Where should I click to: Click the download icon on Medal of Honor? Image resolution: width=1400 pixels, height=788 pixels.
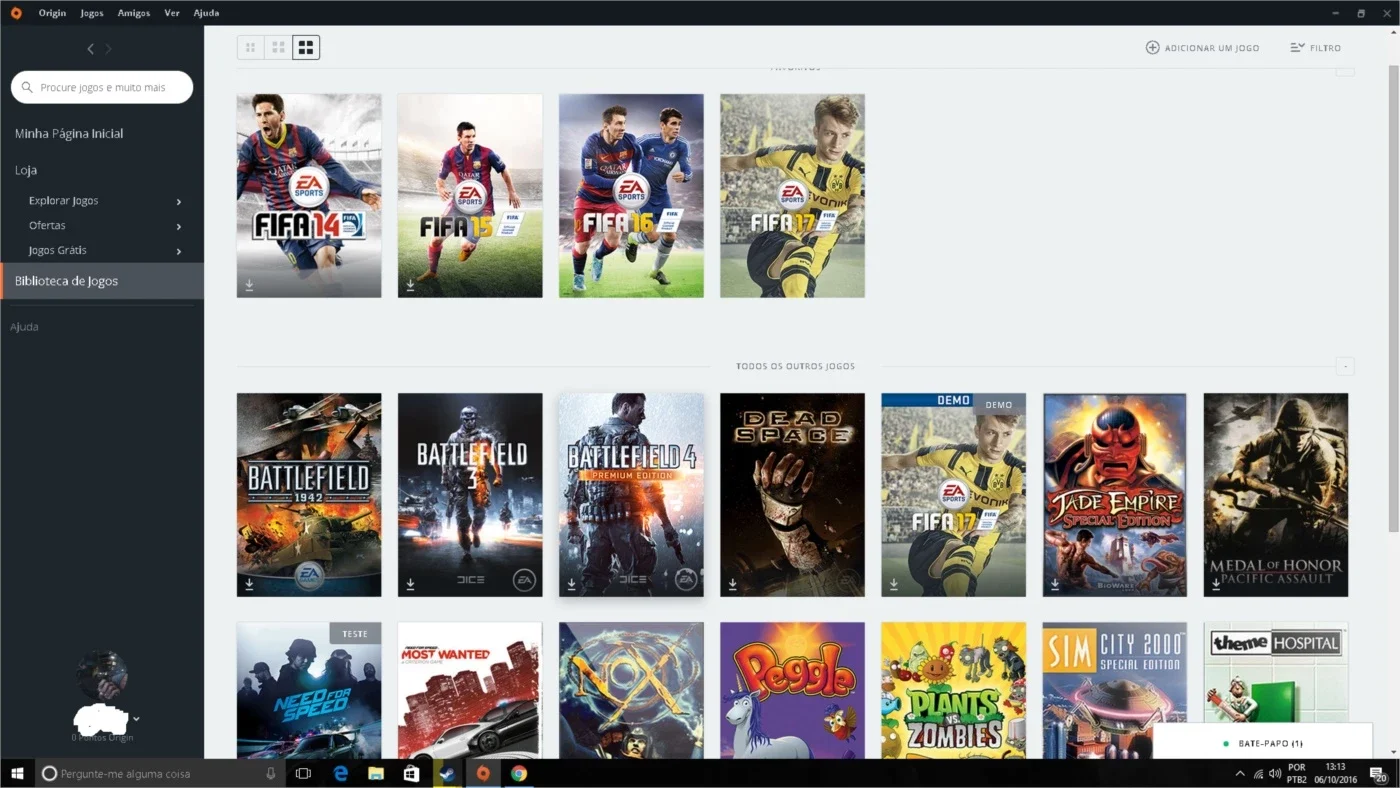coord(1216,584)
